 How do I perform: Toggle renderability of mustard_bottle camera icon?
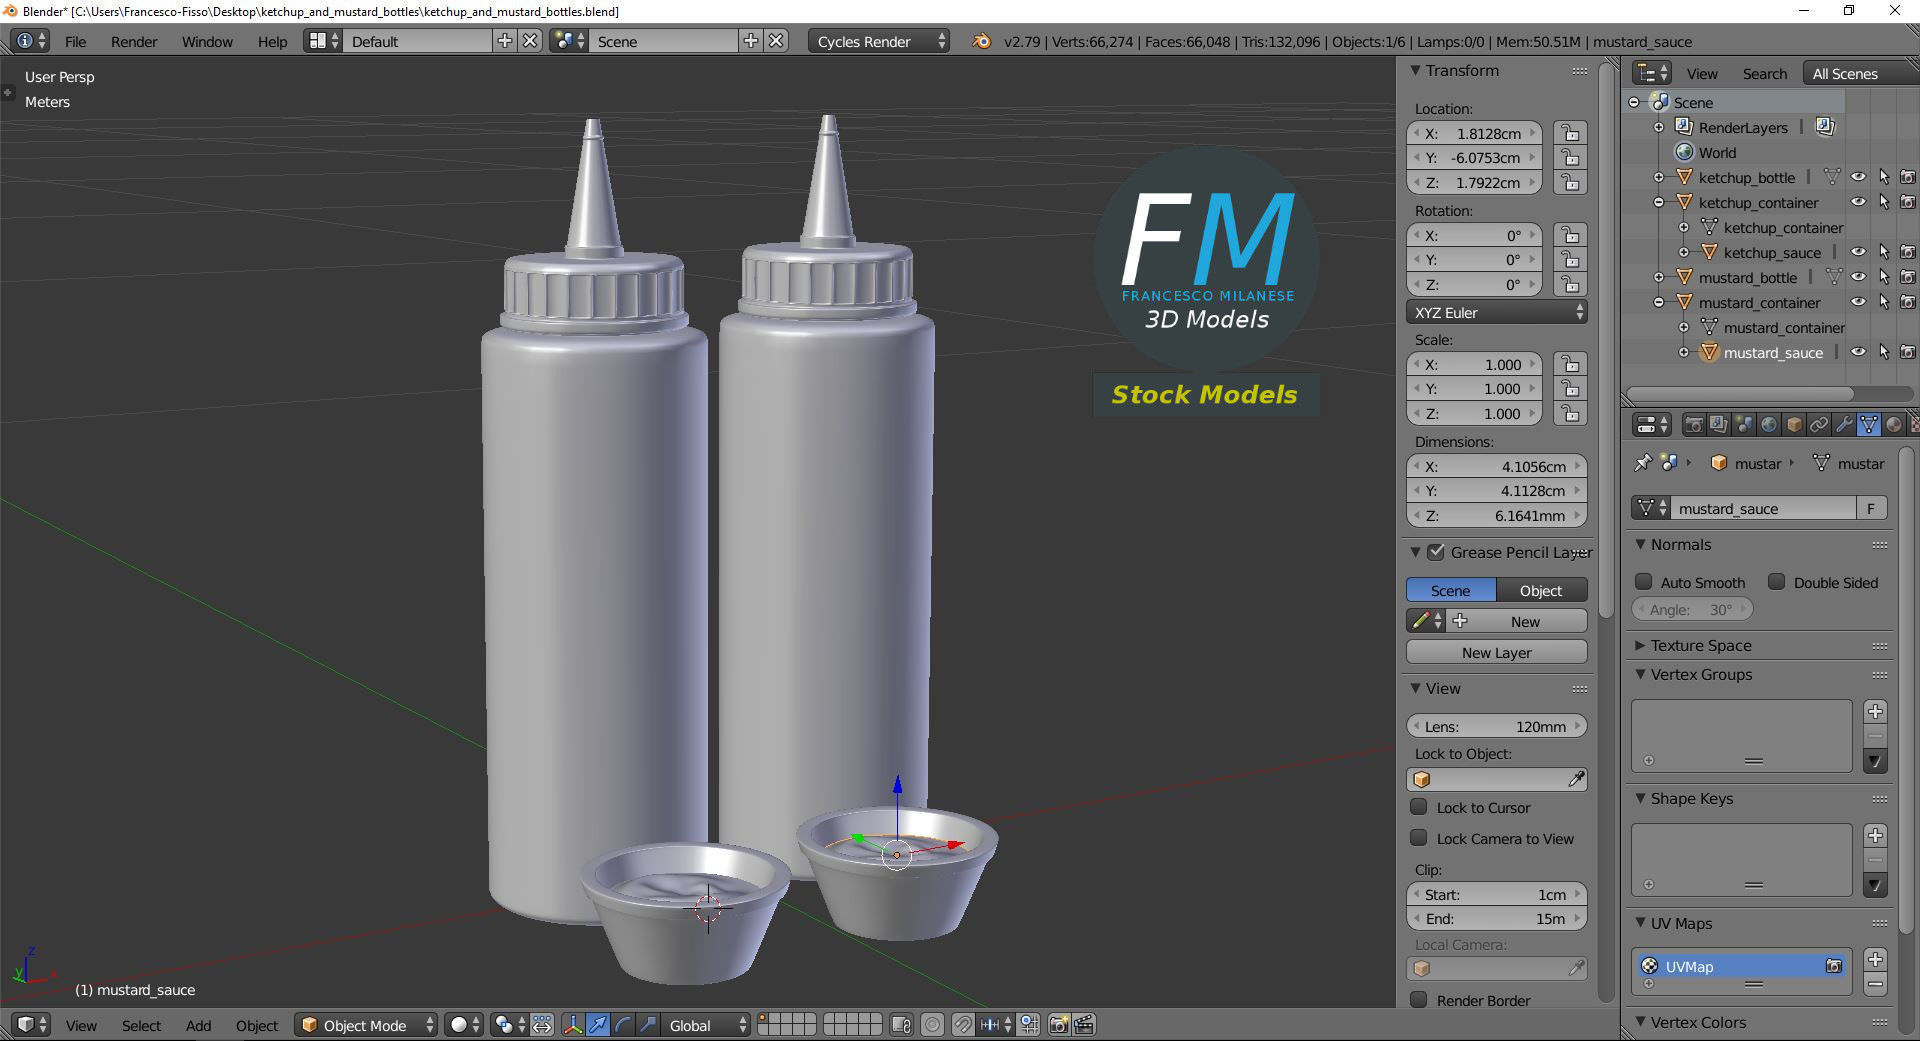coord(1908,277)
